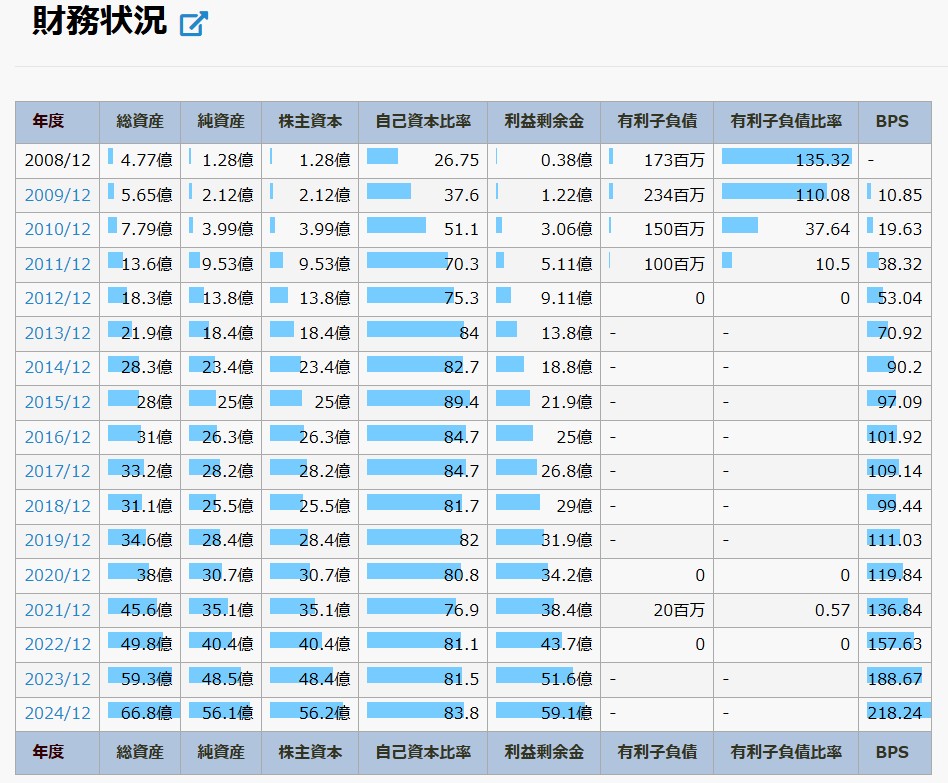948x783 pixels.
Task: Select the 135.32 debt ratio cell
Action: coord(786,160)
